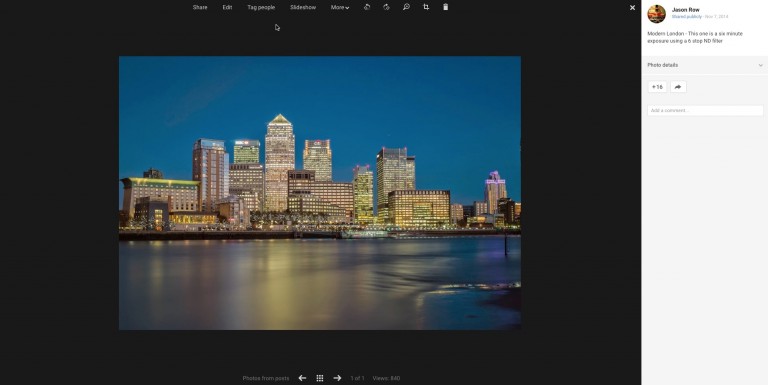Click the London skyline photo

pyautogui.click(x=320, y=192)
